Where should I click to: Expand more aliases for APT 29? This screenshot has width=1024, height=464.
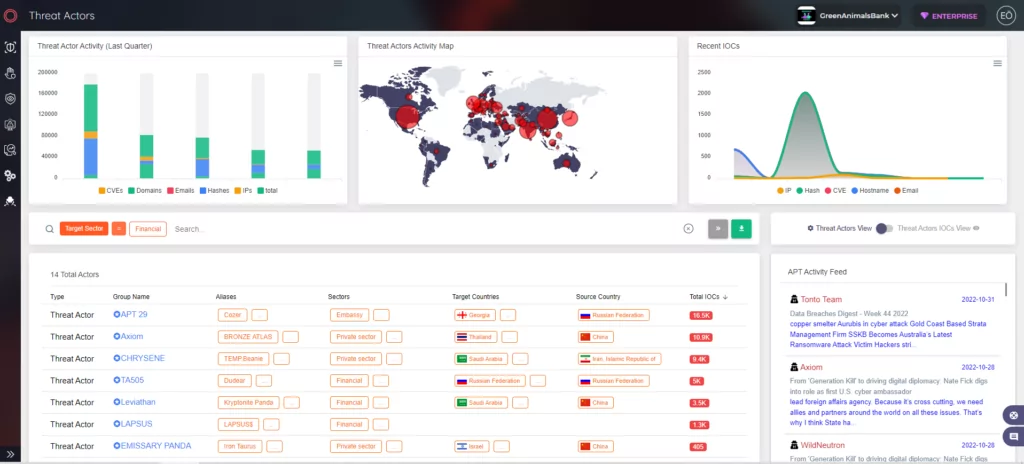tap(259, 315)
